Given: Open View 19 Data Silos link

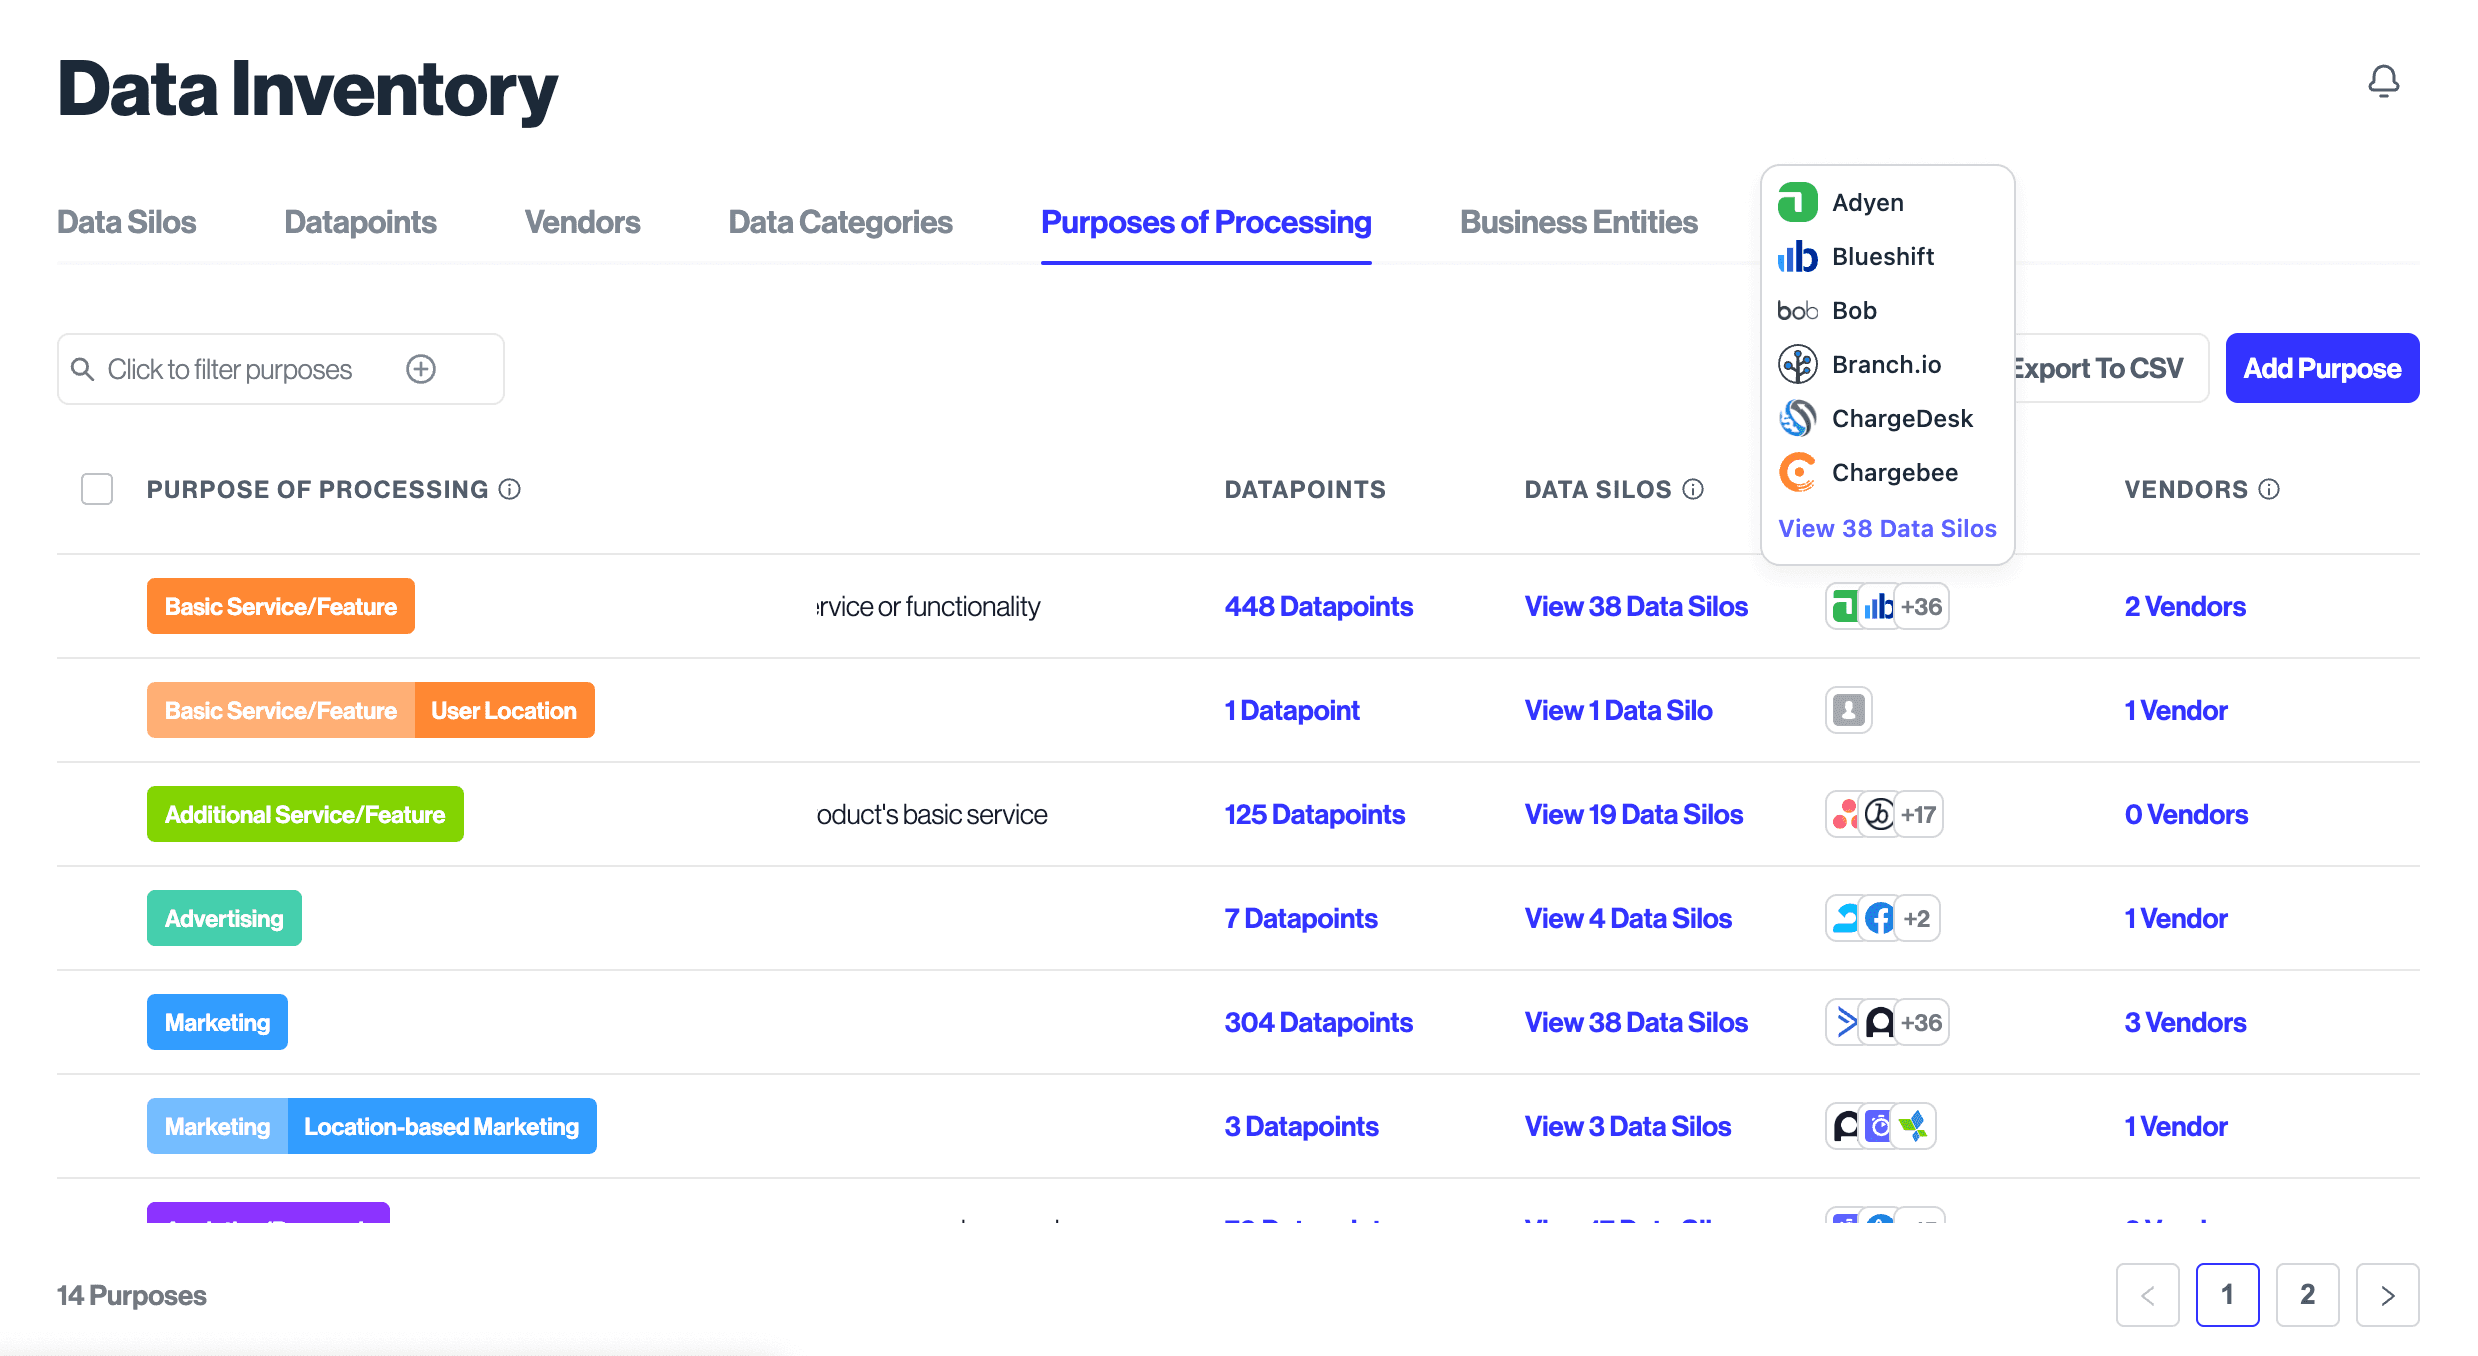Looking at the screenshot, I should (1633, 814).
